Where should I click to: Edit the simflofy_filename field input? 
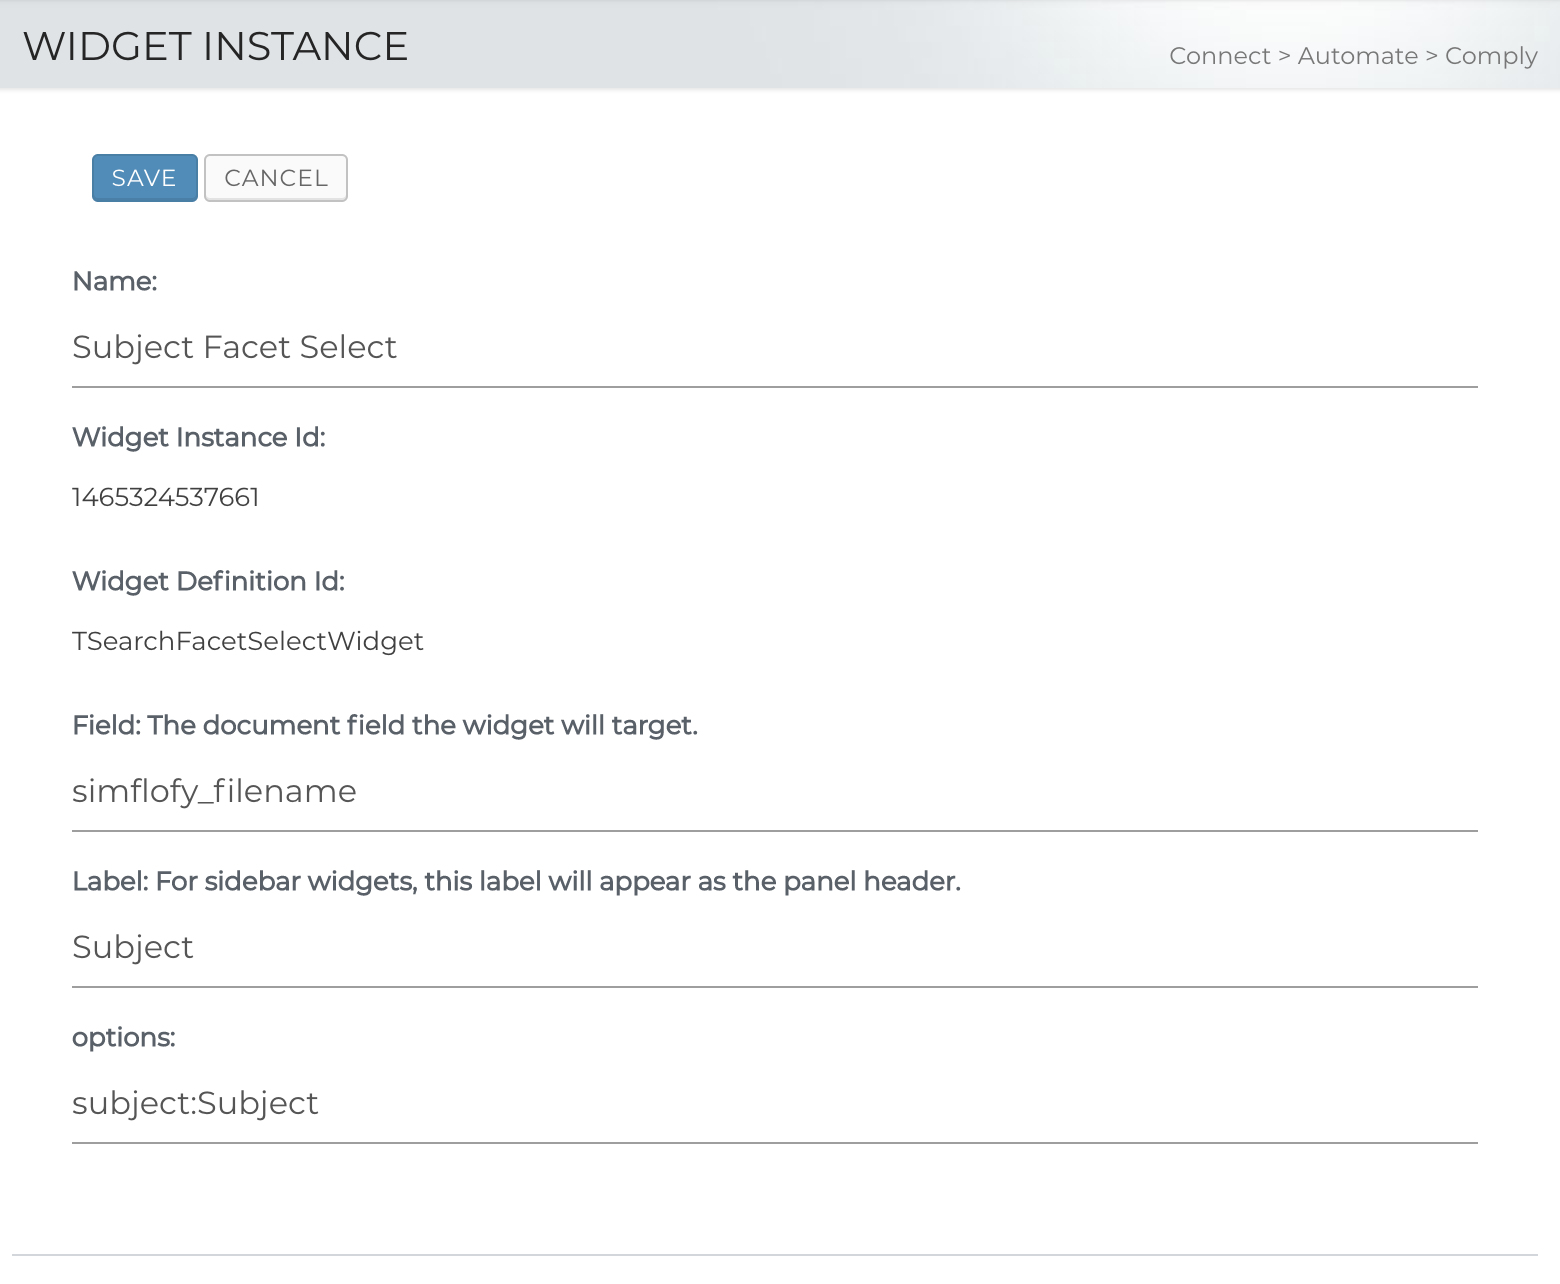click(x=774, y=791)
